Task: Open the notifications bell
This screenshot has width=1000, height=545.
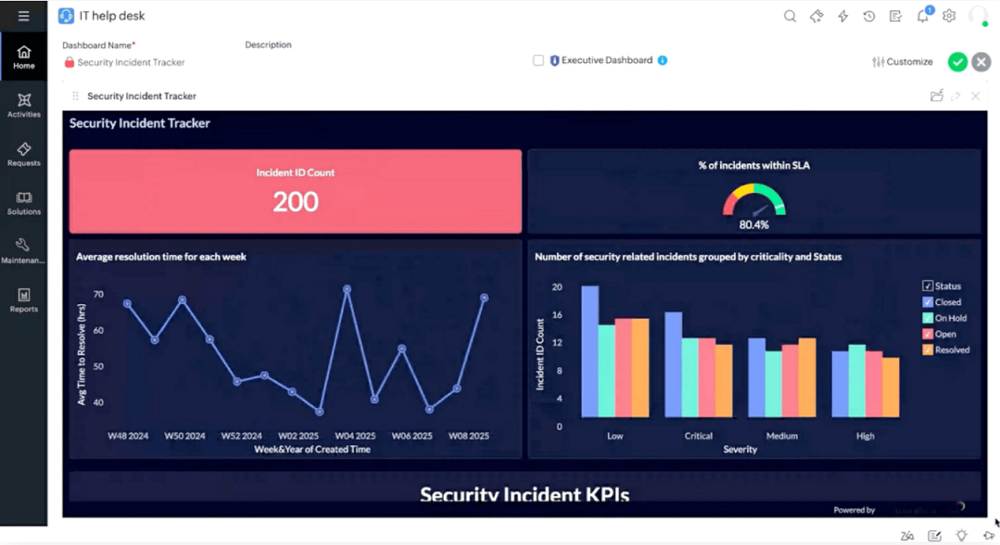Action: 923,16
